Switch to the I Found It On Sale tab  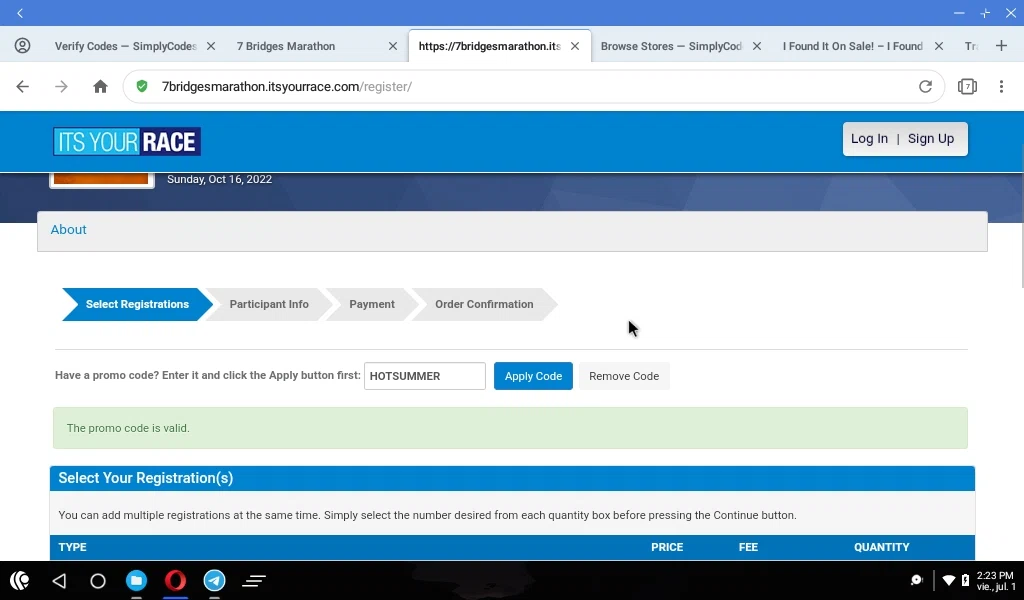point(853,46)
